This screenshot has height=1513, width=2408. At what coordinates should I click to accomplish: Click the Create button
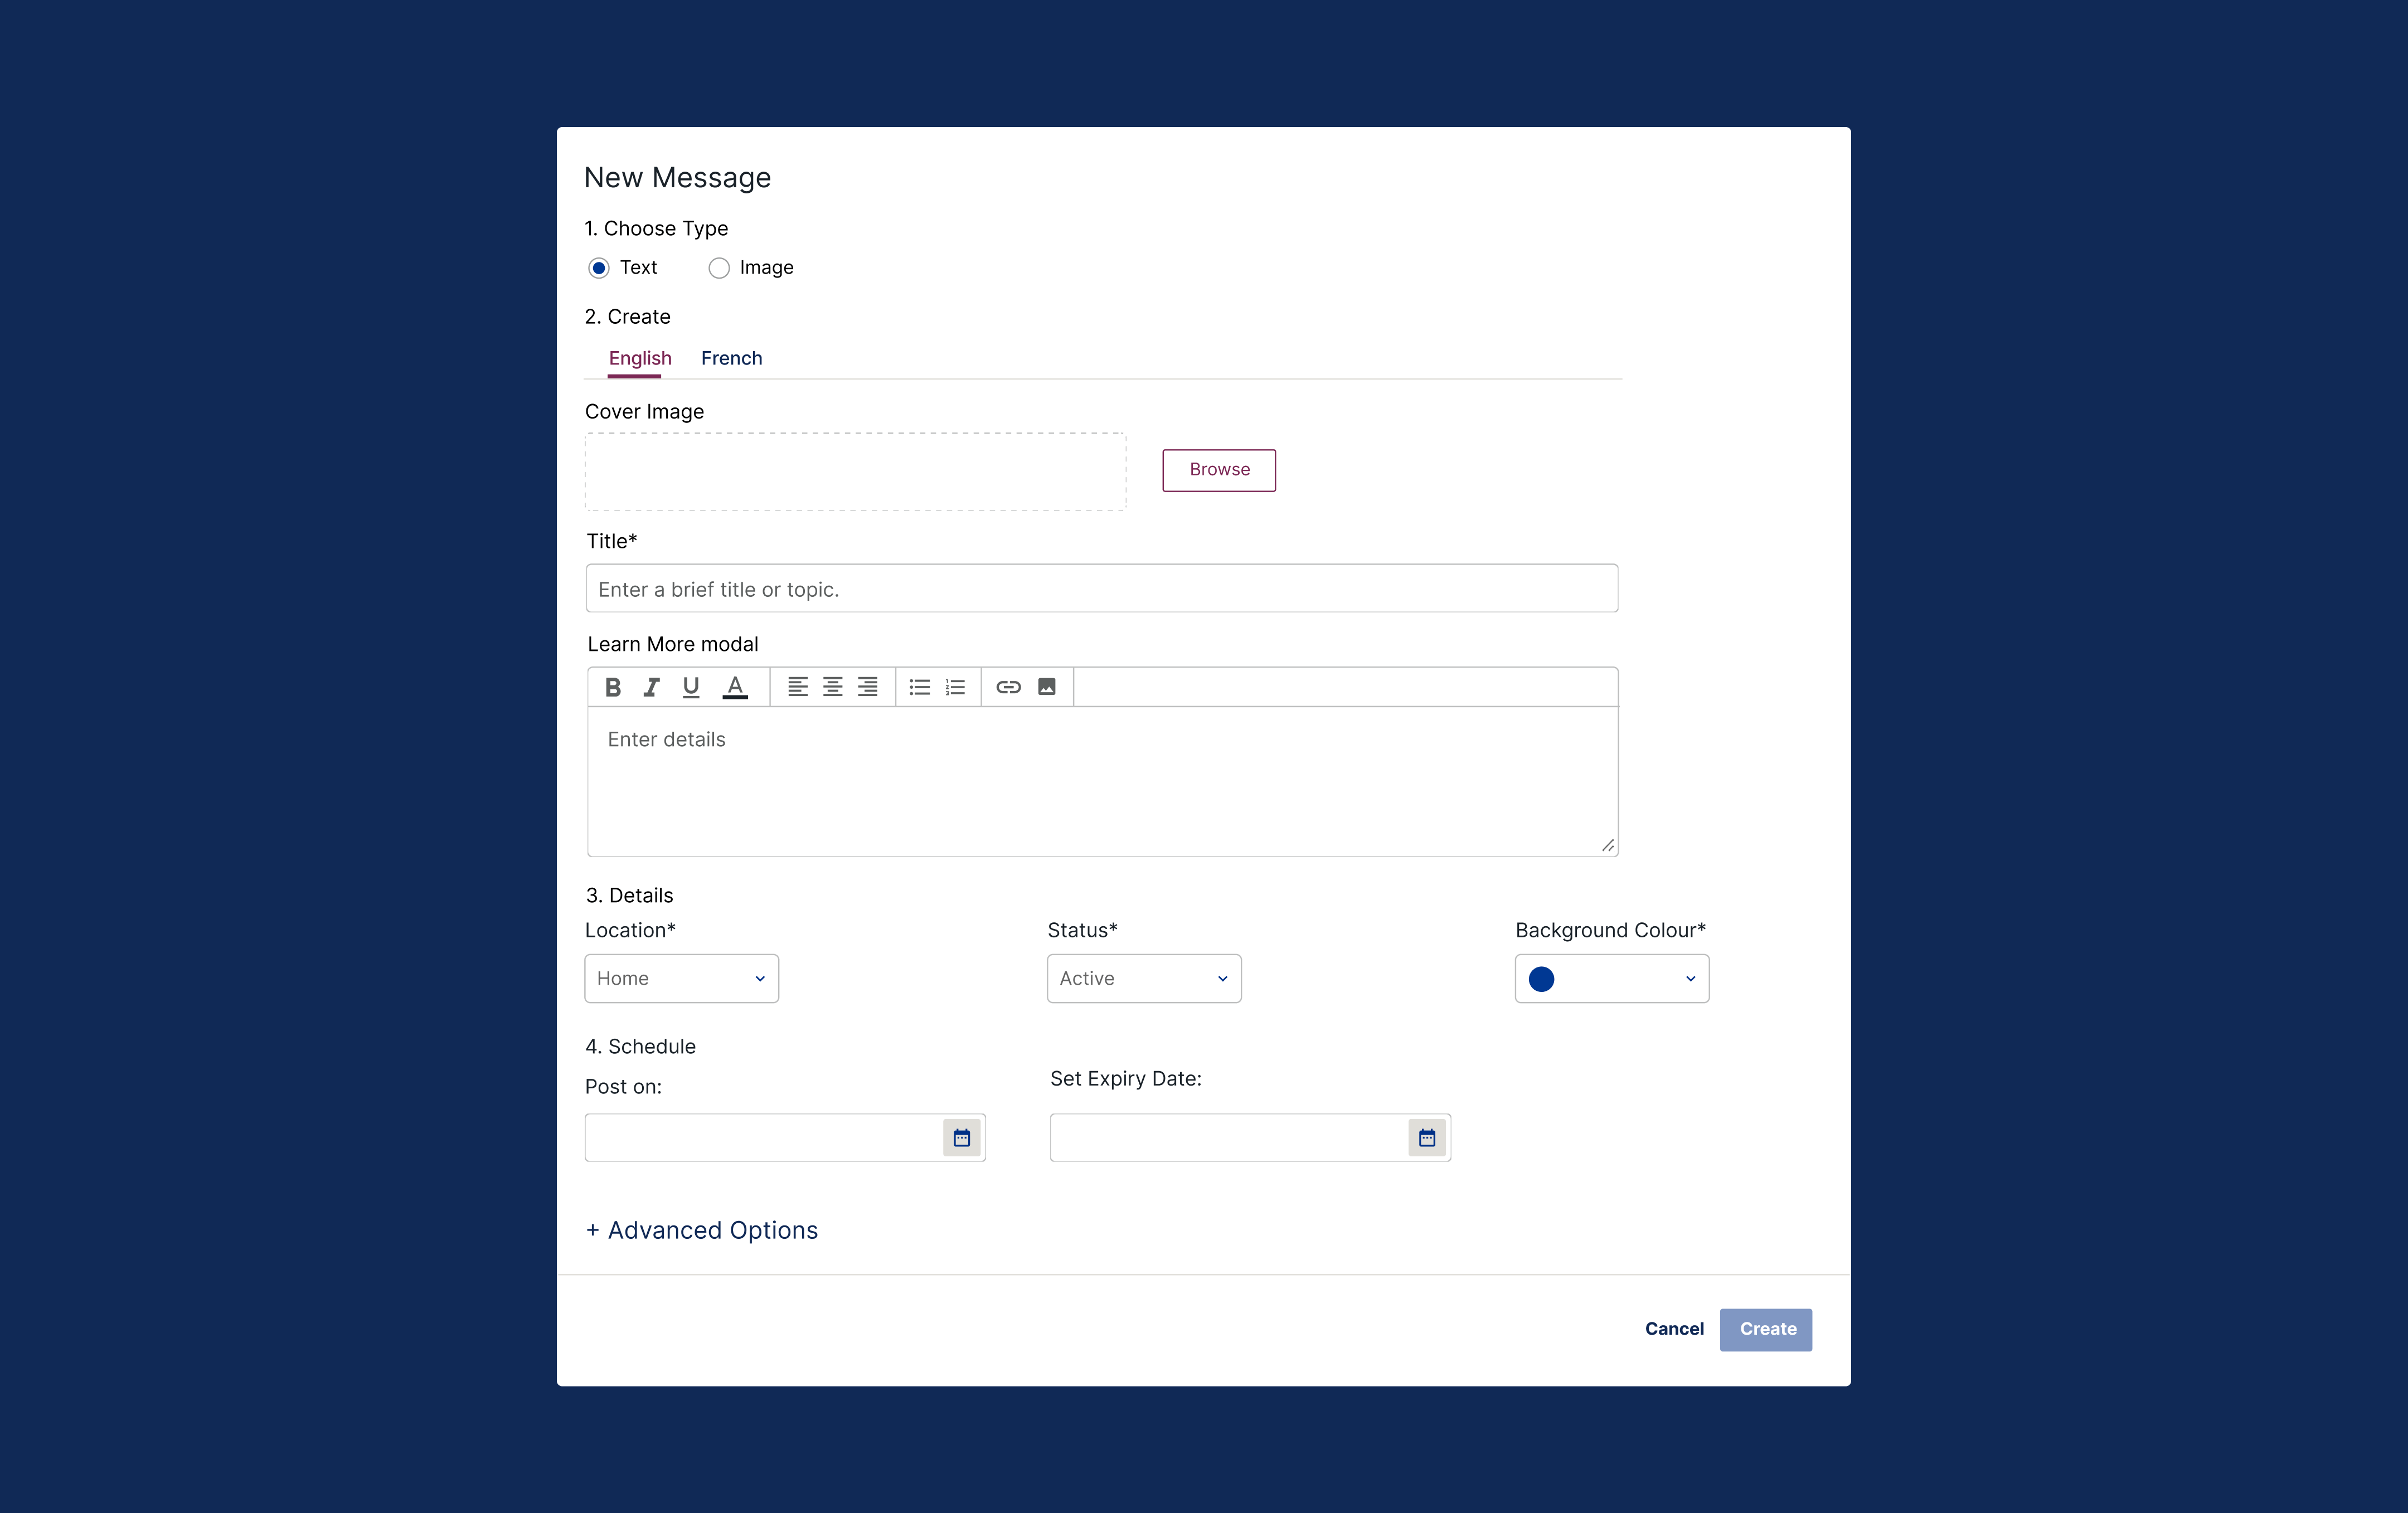coord(1766,1330)
